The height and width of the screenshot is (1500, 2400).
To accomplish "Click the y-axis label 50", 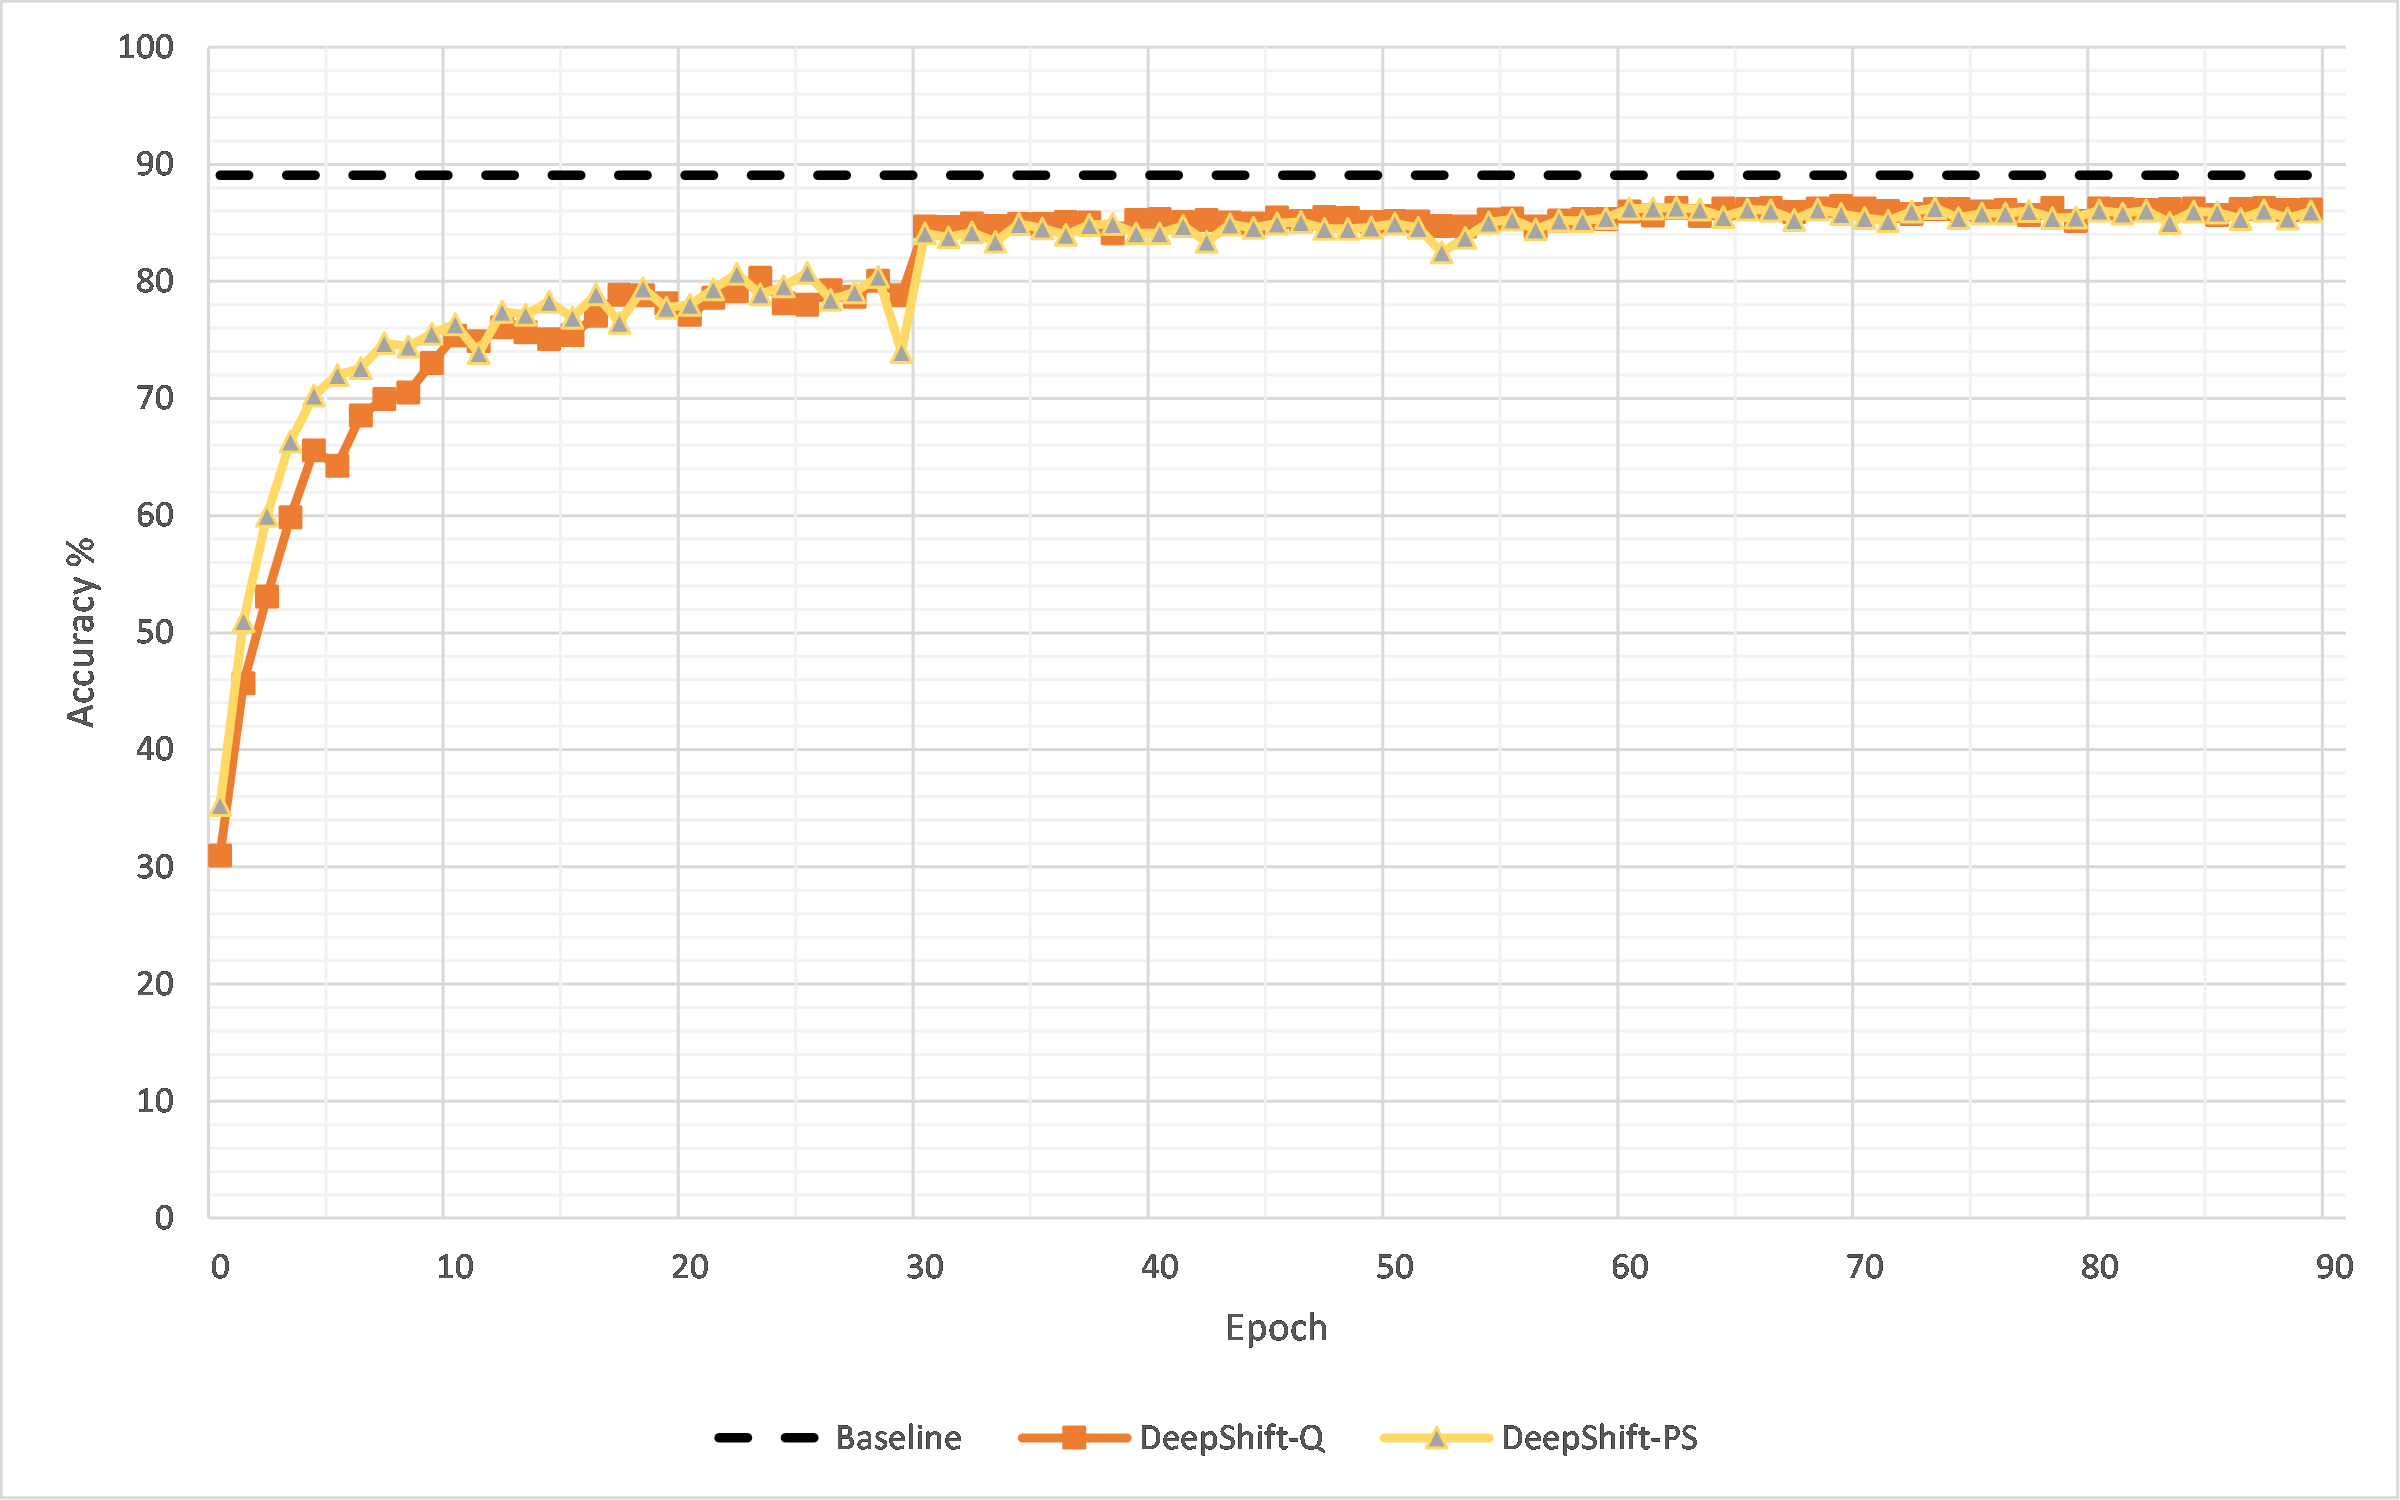I will tap(155, 632).
